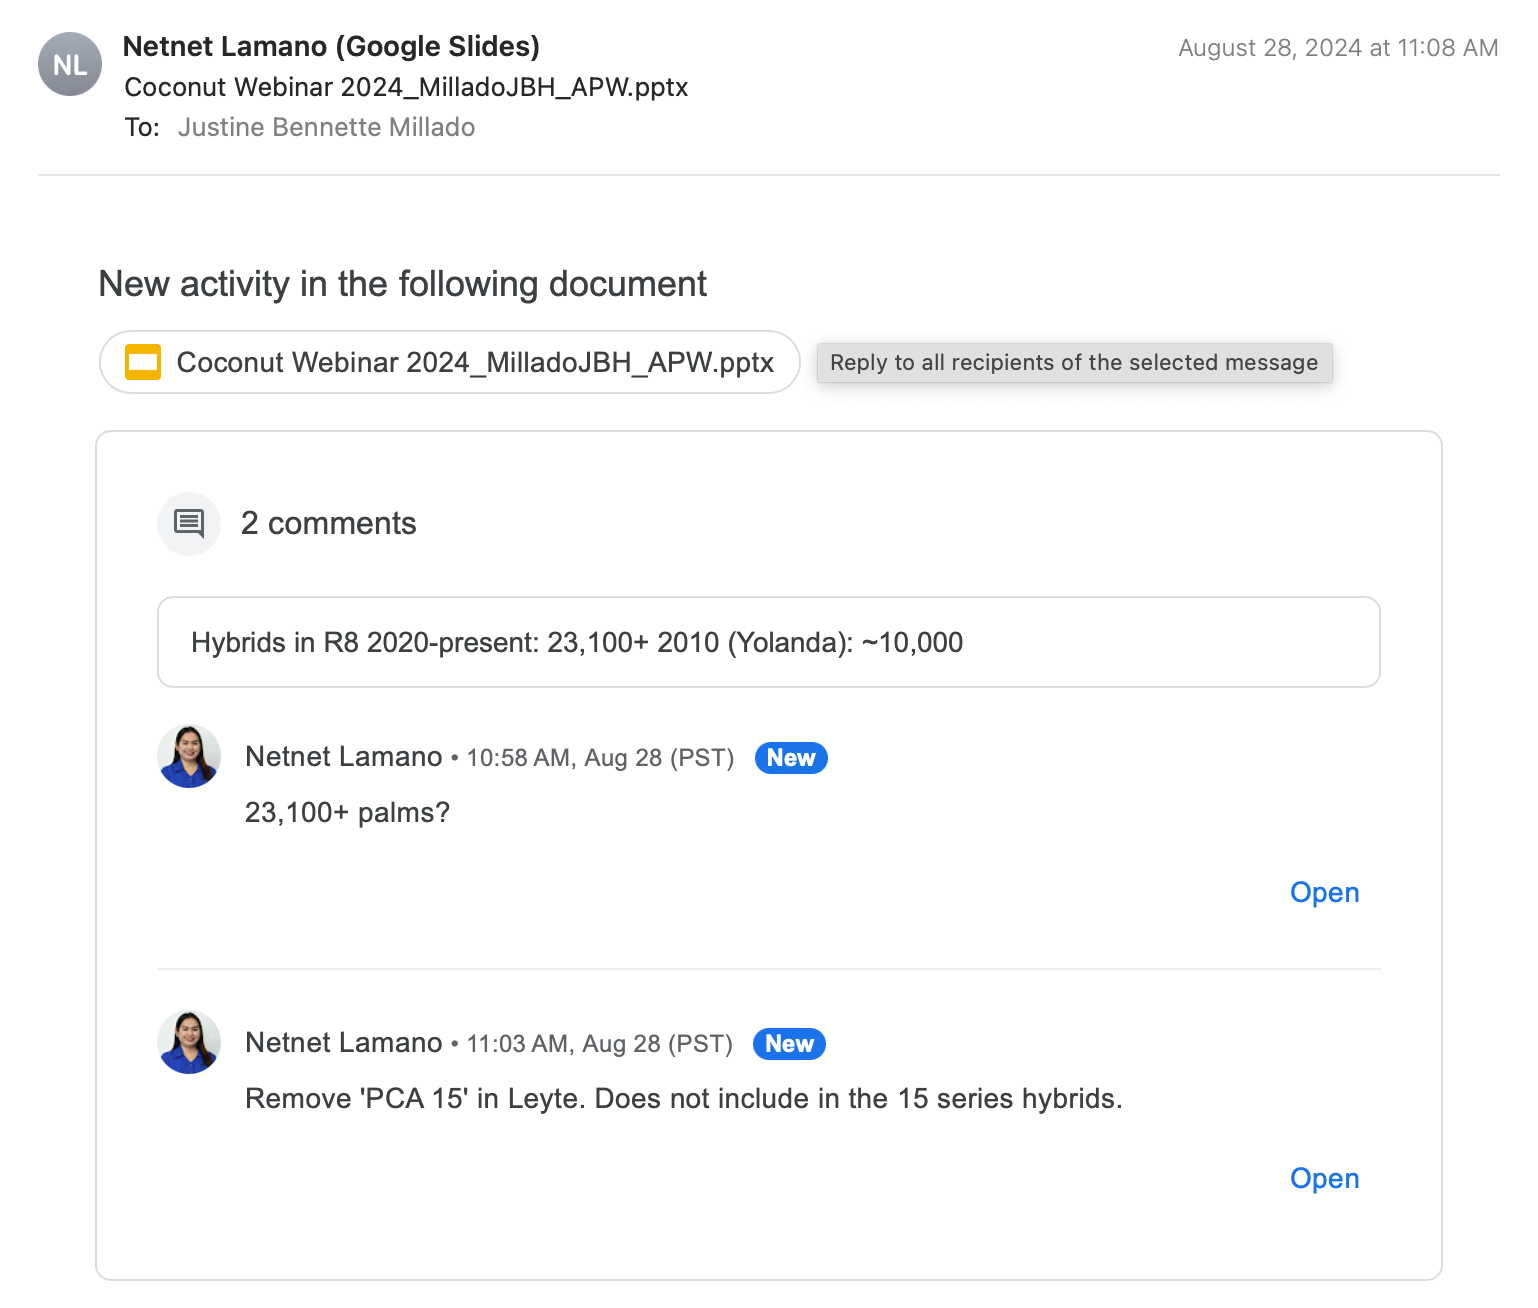Click the quoted 'Hybrids in R8' text box
The image size is (1538, 1308).
pyautogui.click(x=768, y=642)
